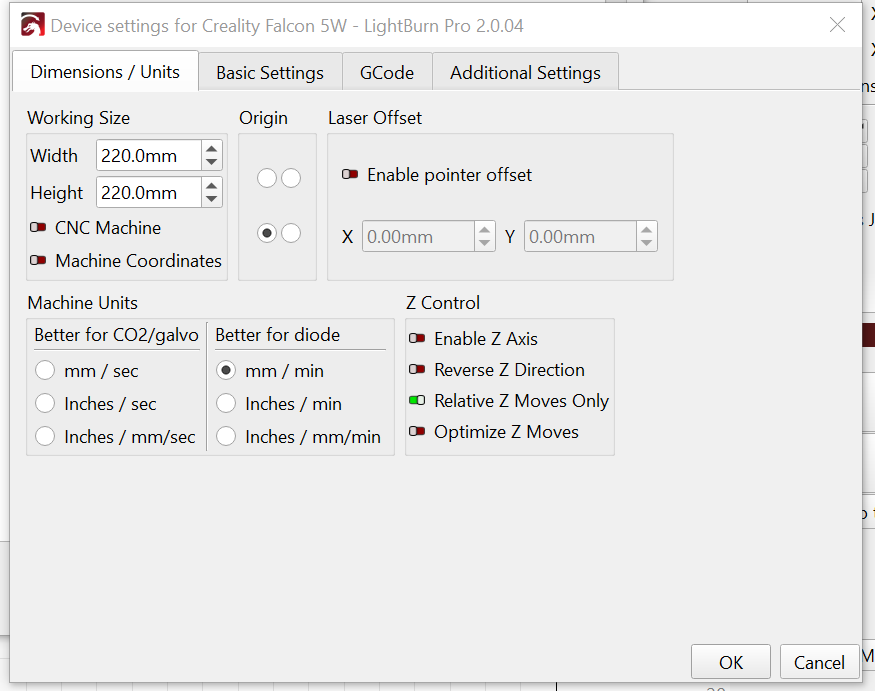
Task: Toggle Reverse Z Direction
Action: click(x=417, y=370)
